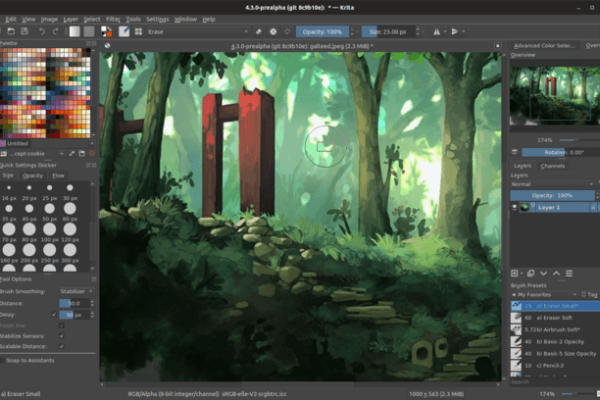This screenshot has height=400, width=600.
Task: Reload the original brush preset
Action: (287, 31)
